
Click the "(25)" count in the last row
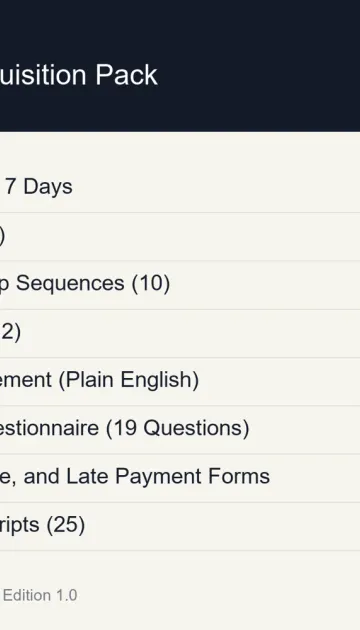tap(66, 525)
